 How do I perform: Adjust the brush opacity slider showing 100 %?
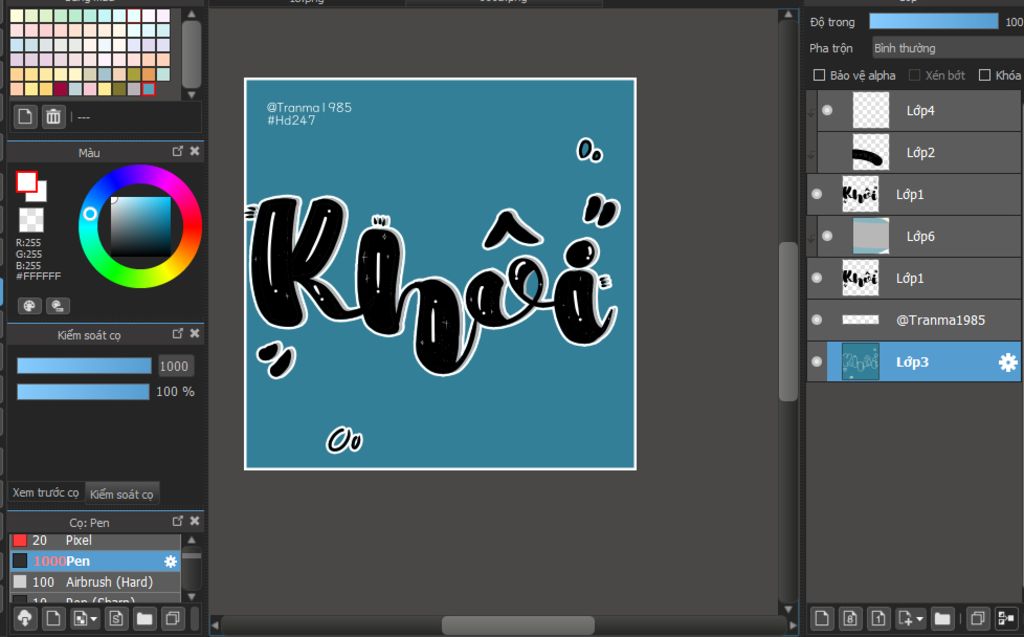click(83, 391)
